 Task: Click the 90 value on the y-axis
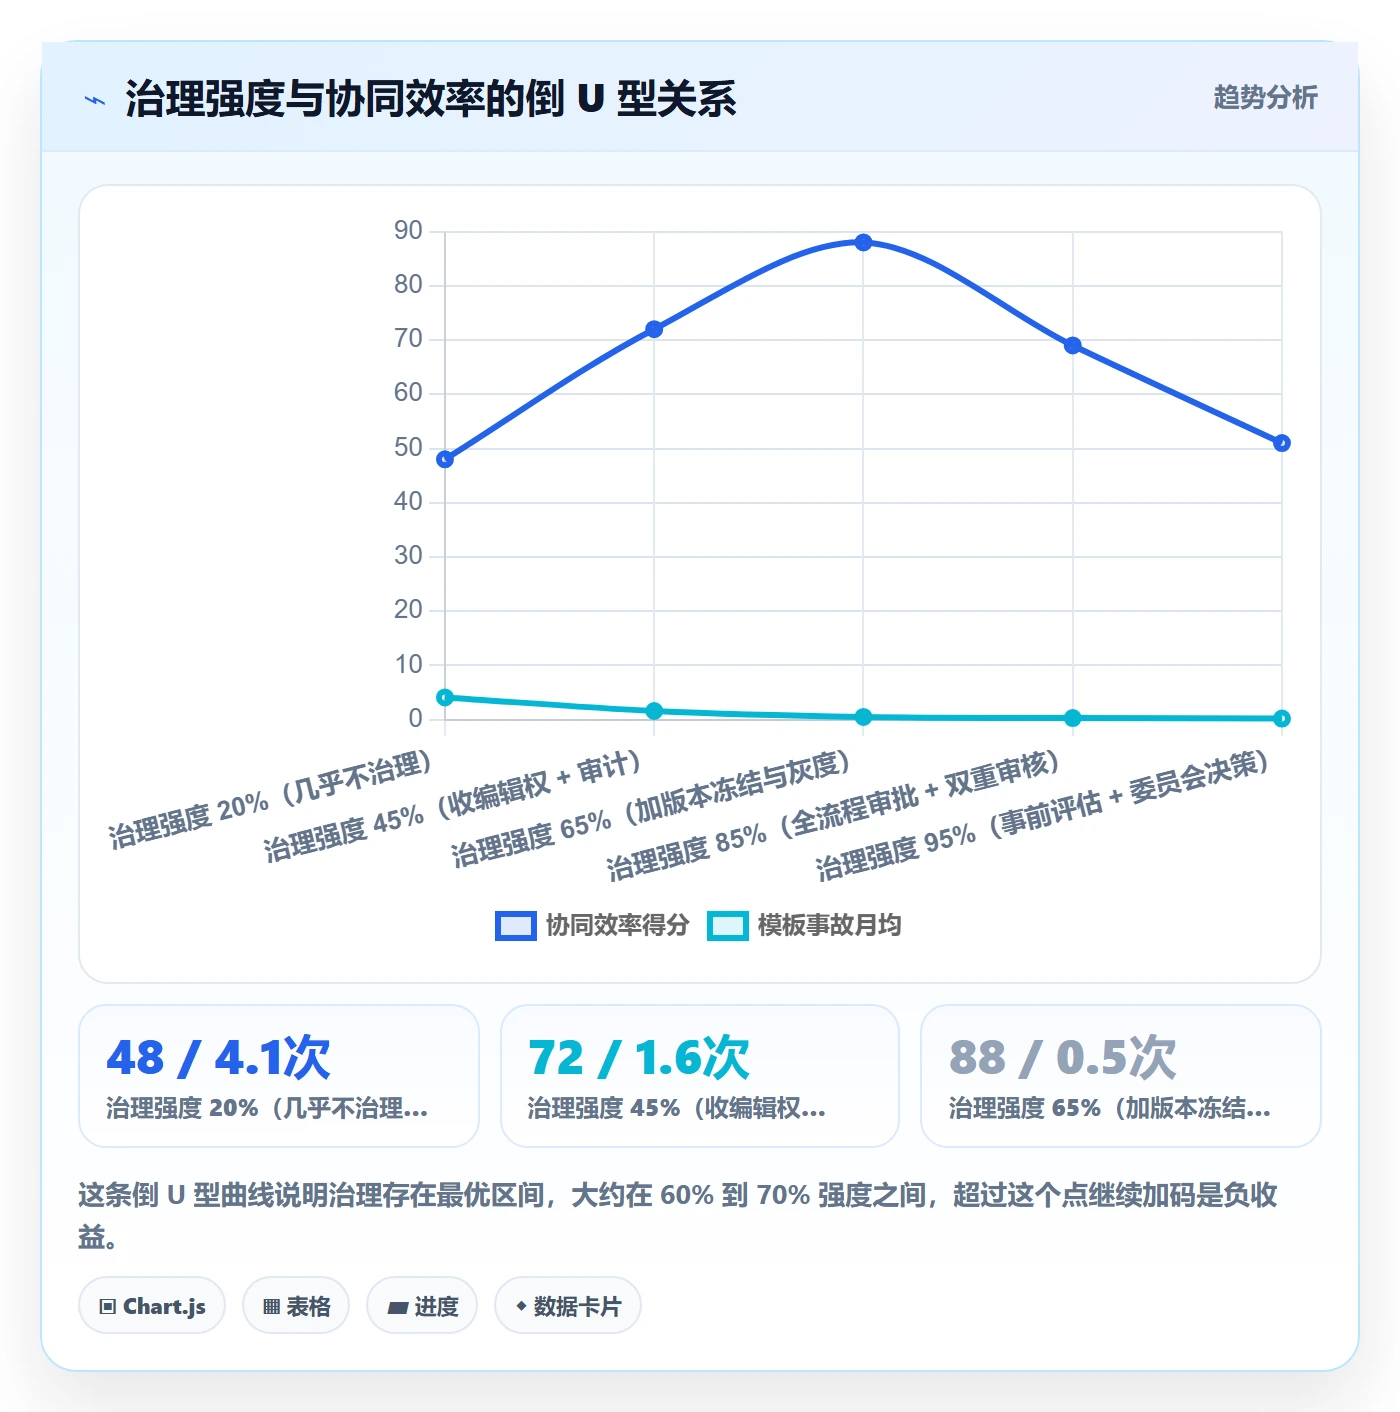[408, 231]
